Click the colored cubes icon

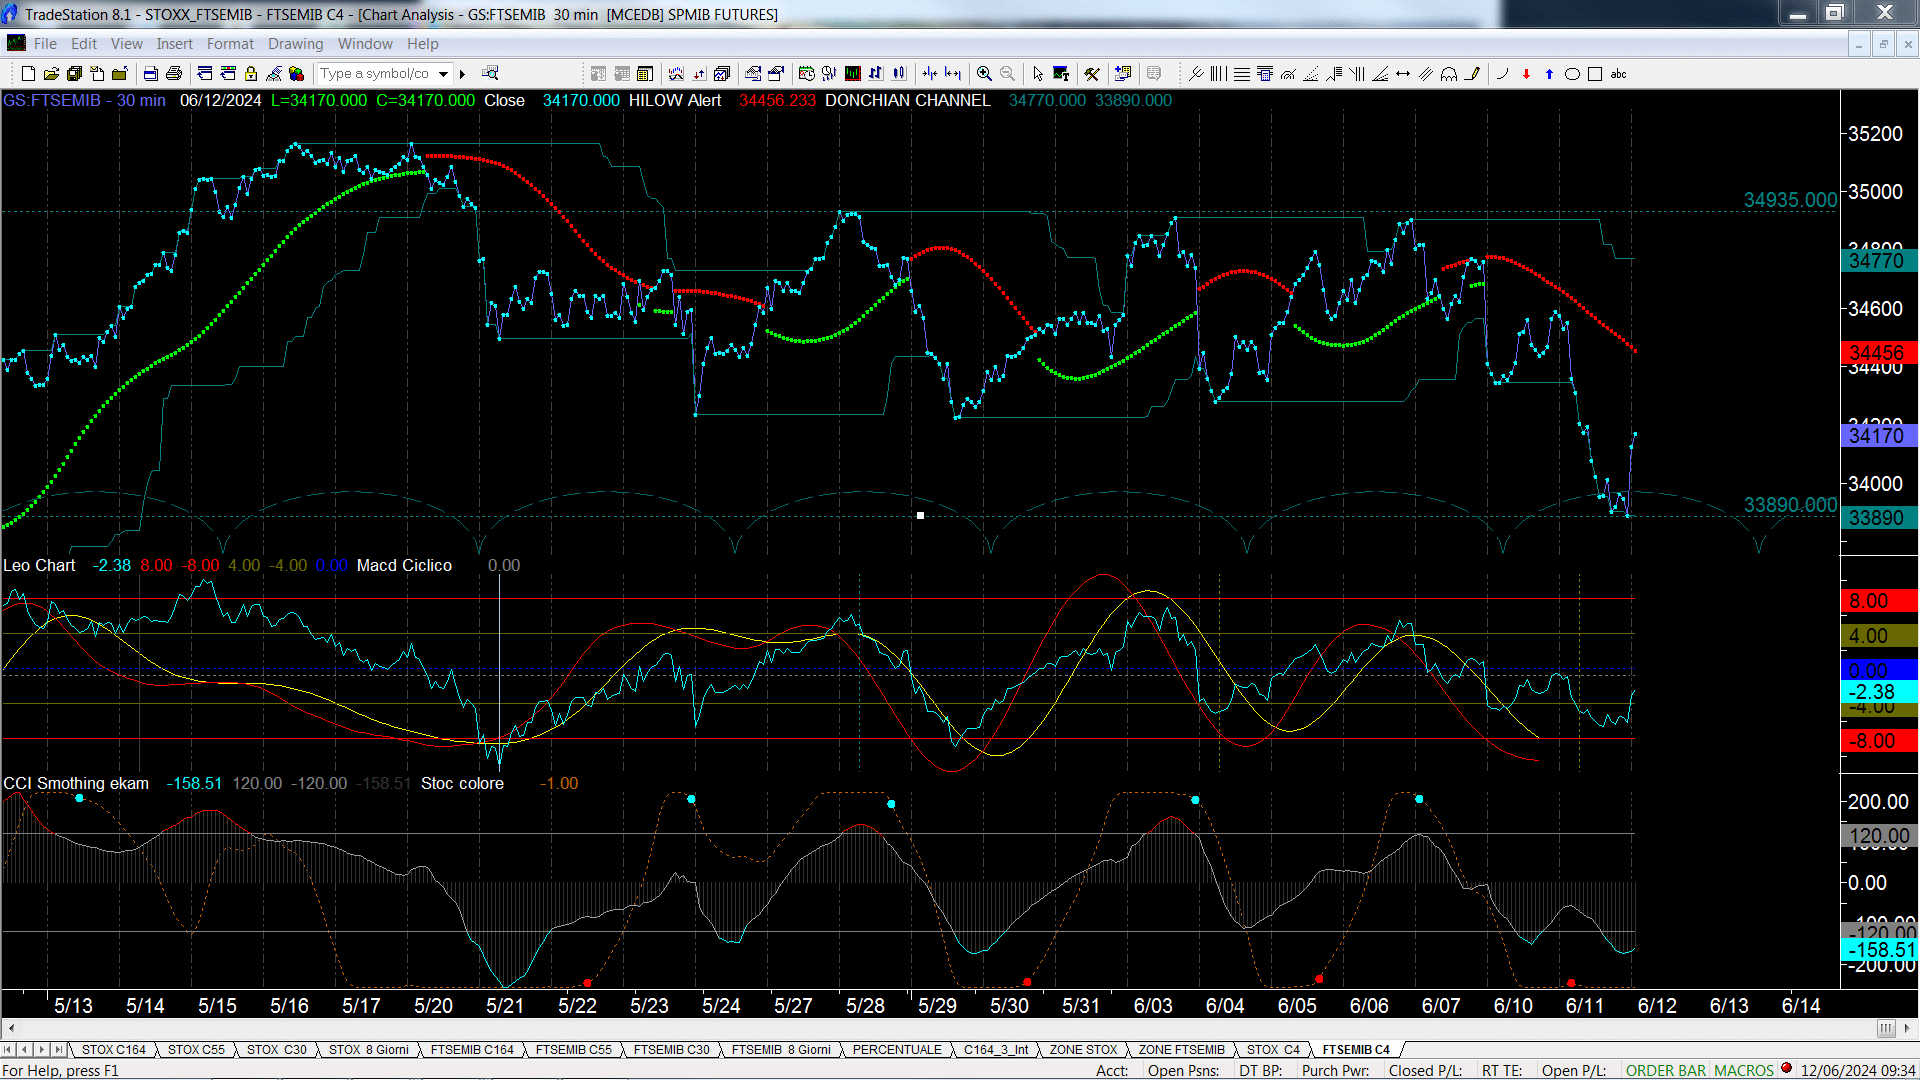pyautogui.click(x=297, y=74)
